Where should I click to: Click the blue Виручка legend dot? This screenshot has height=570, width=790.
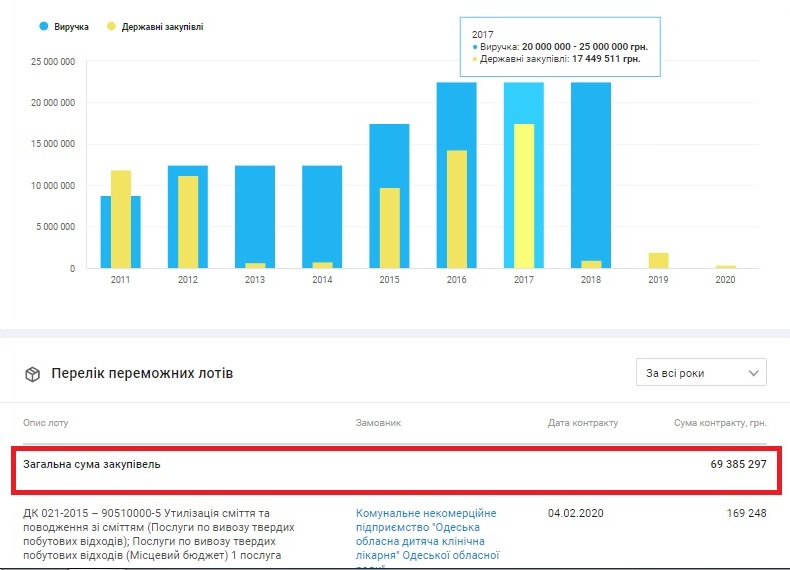tap(44, 26)
